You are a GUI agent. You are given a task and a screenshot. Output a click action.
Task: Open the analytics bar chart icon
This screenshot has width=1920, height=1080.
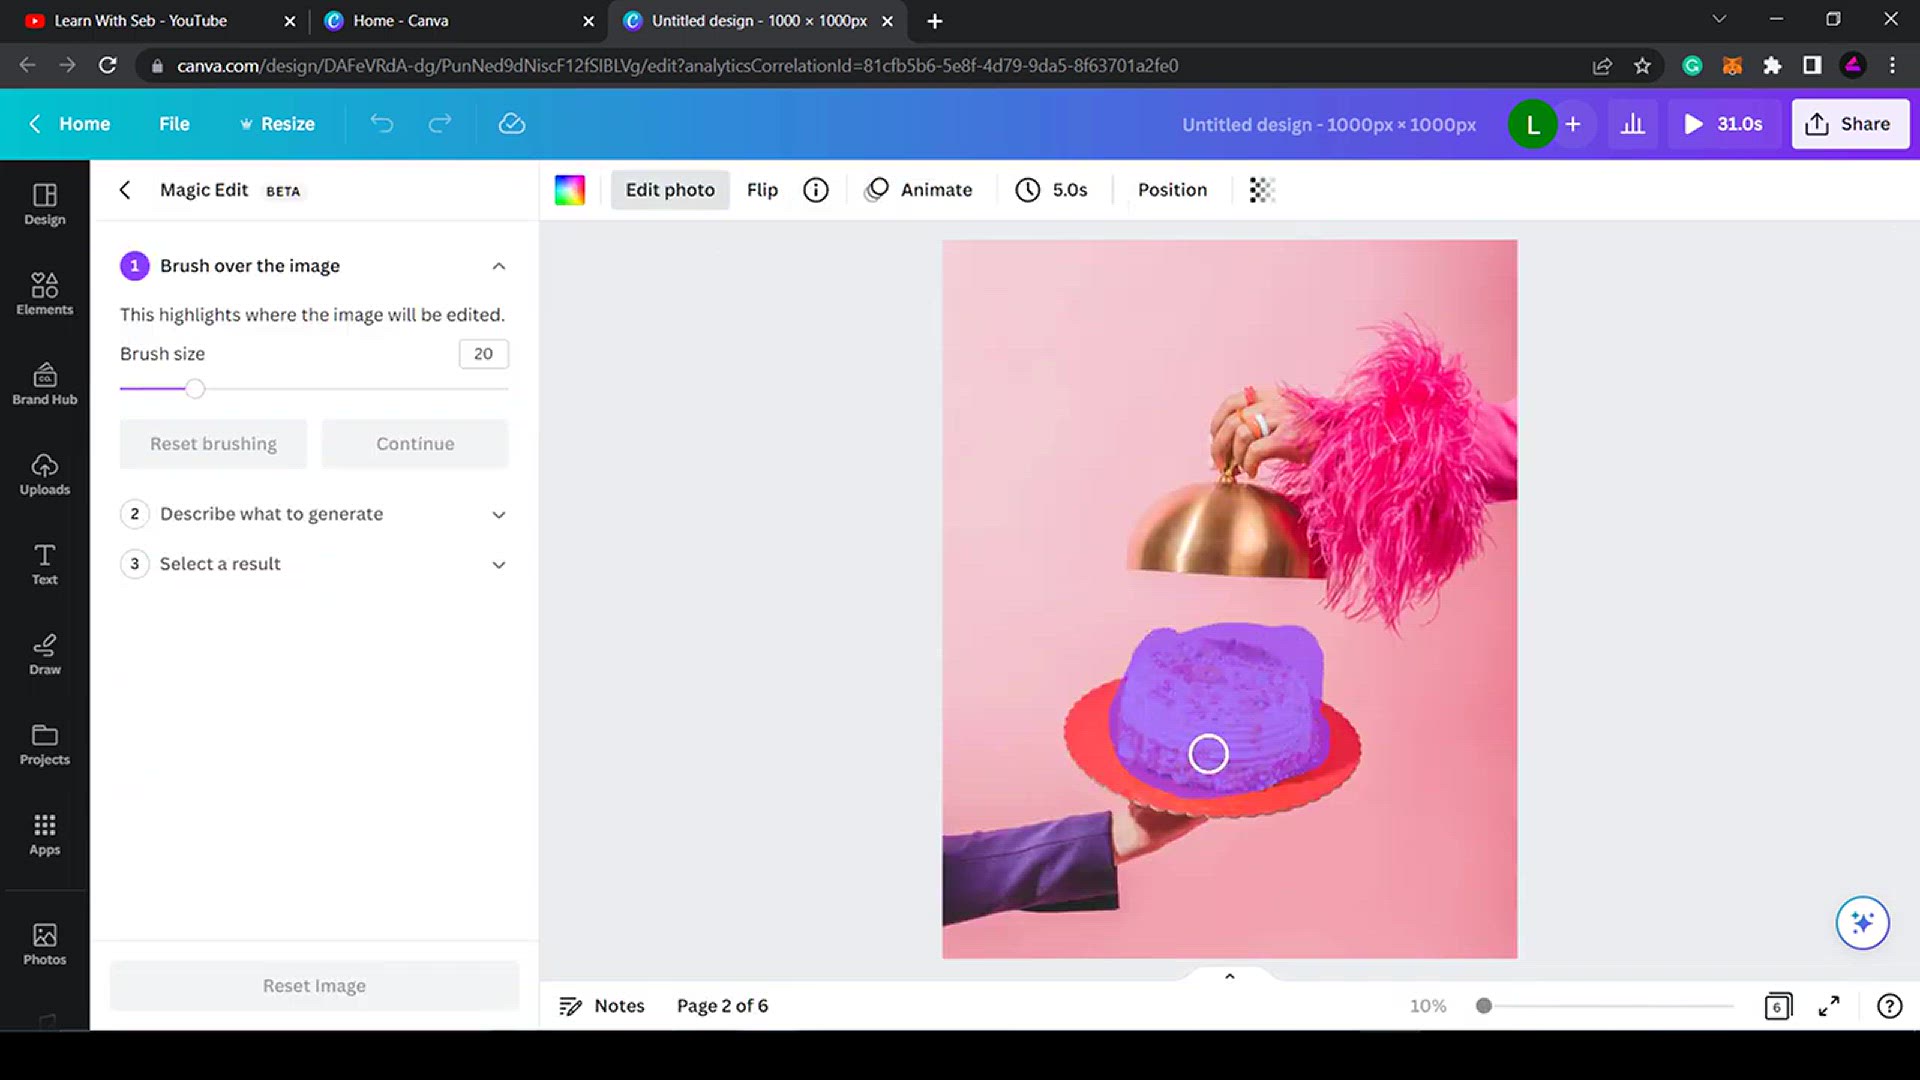coord(1633,124)
